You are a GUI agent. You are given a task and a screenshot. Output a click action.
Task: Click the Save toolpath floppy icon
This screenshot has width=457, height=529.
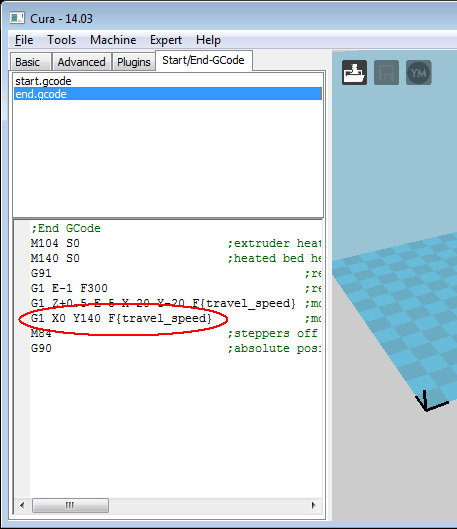(x=387, y=73)
